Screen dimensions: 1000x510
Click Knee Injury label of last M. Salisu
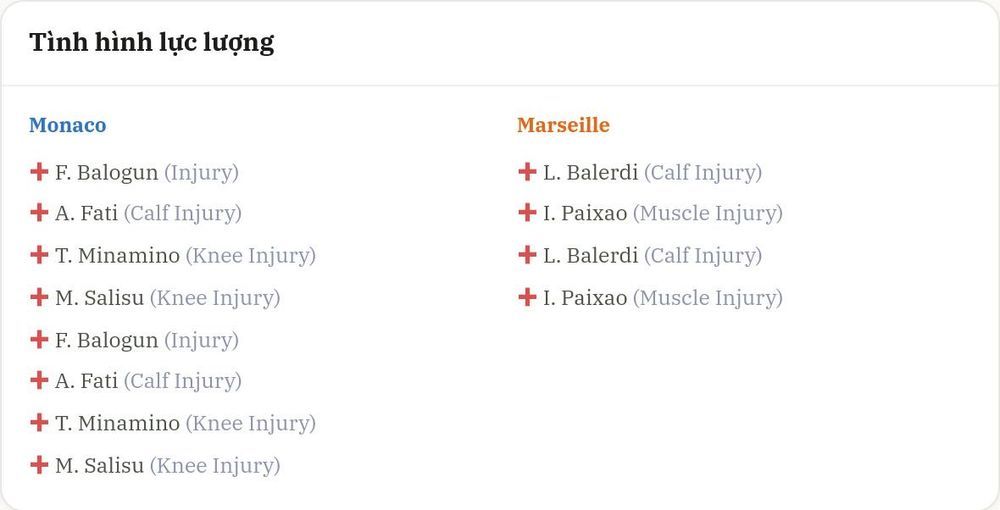[215, 466]
